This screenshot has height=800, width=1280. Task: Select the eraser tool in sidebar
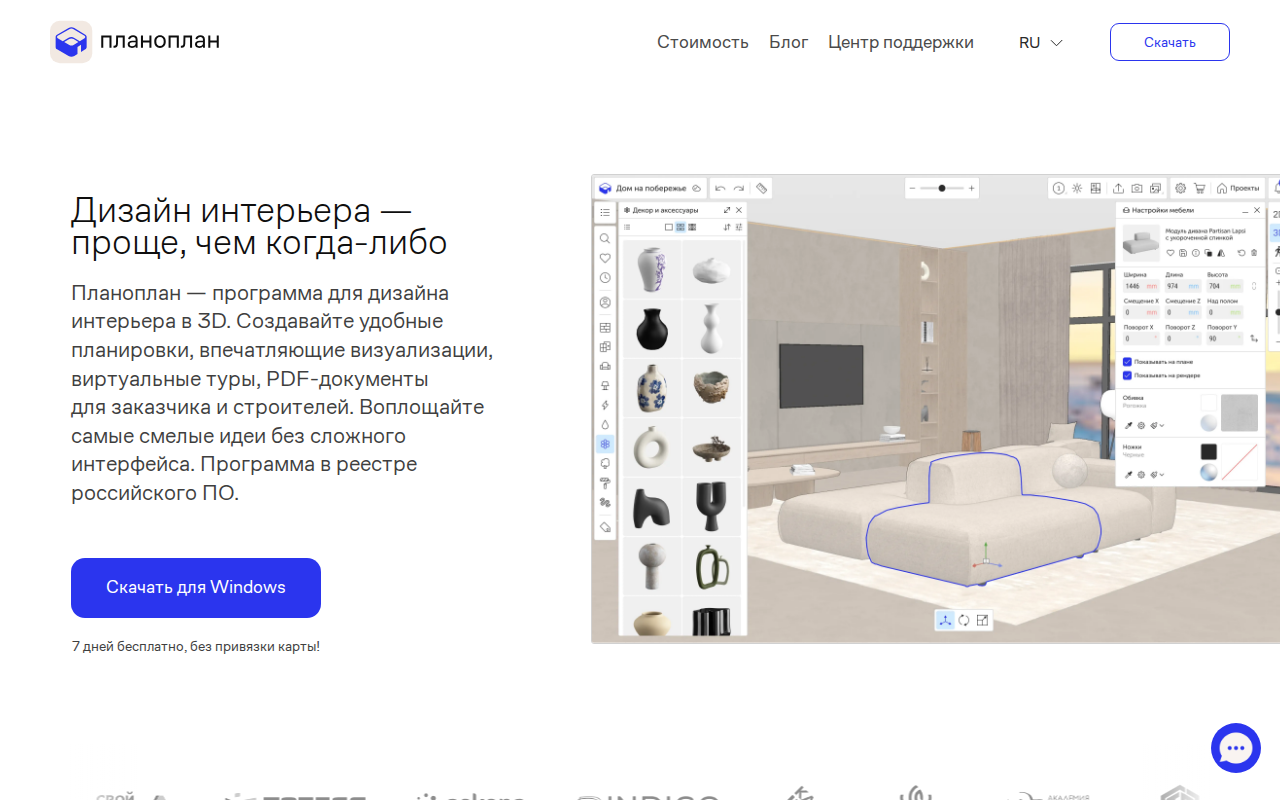coord(606,527)
